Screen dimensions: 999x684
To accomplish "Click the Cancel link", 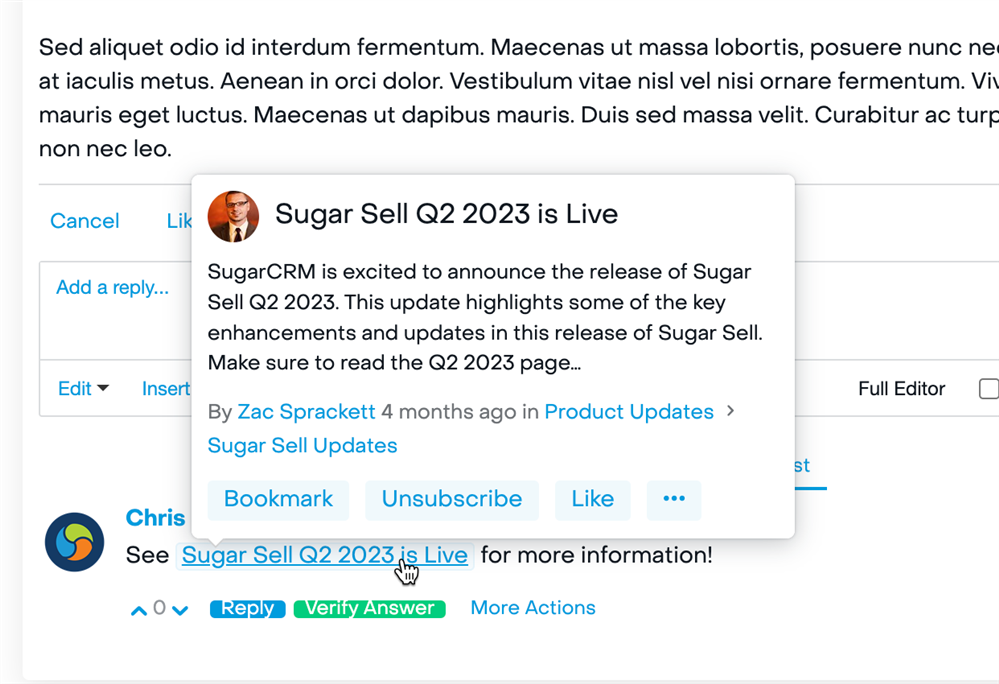I will [85, 221].
